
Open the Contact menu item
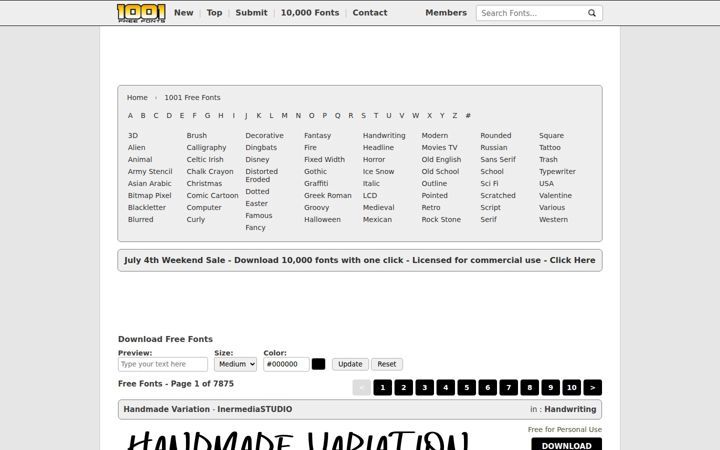370,13
